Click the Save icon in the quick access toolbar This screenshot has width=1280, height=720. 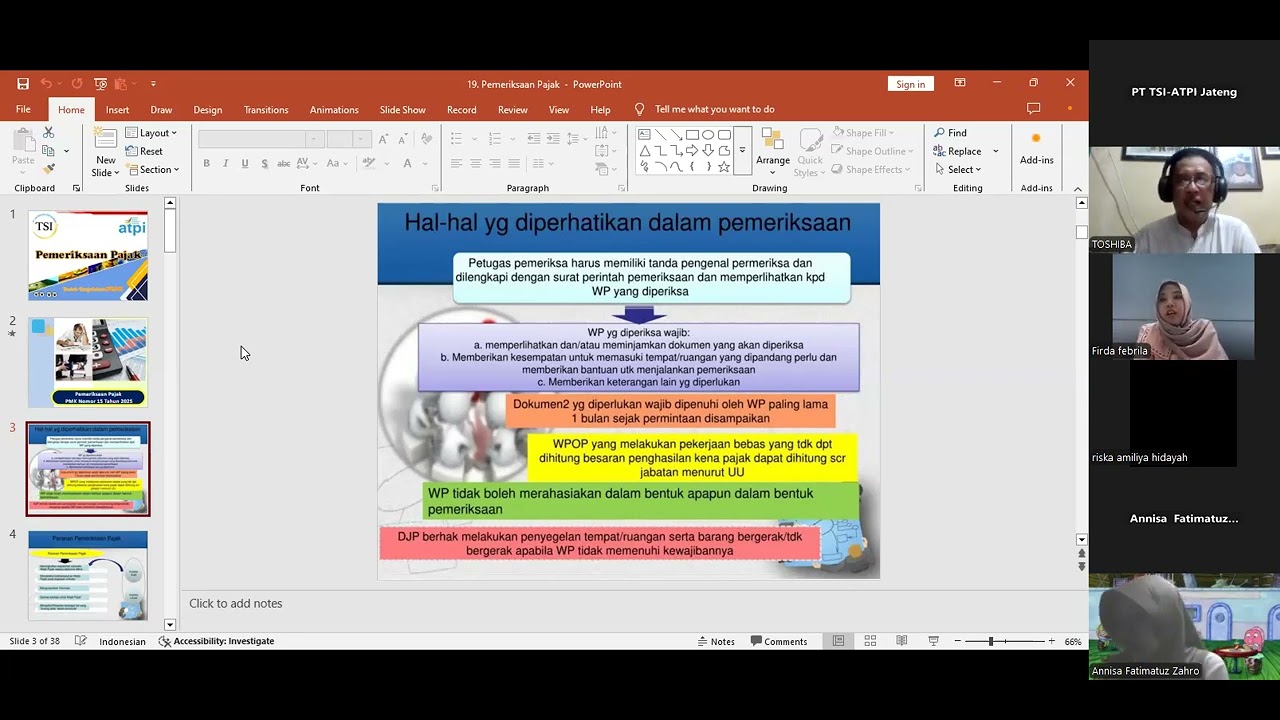tap(23, 84)
